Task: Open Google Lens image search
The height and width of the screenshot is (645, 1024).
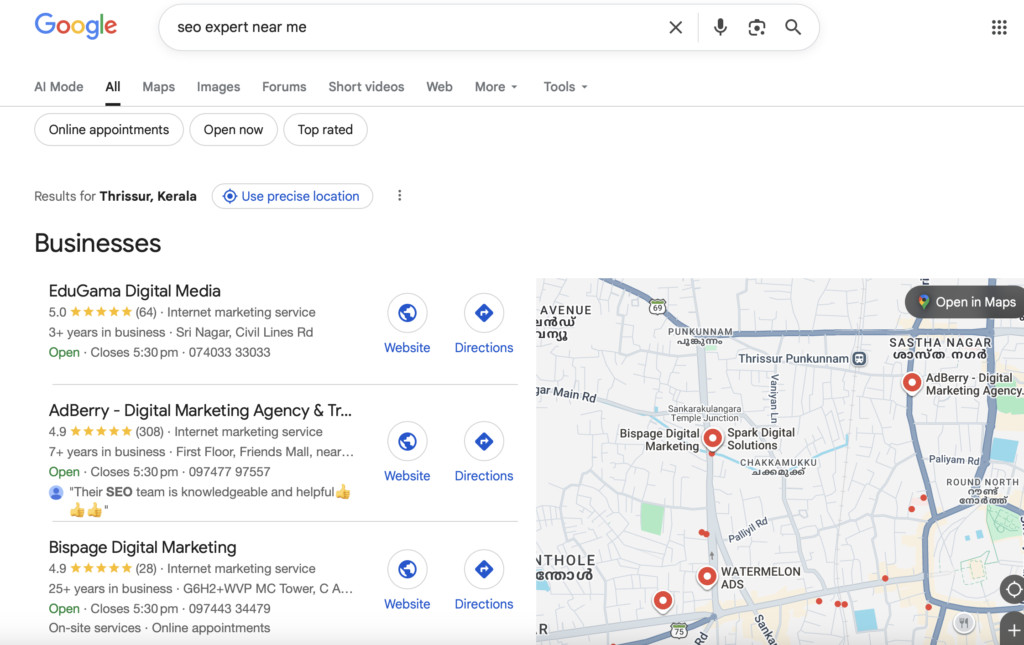Action: (756, 27)
